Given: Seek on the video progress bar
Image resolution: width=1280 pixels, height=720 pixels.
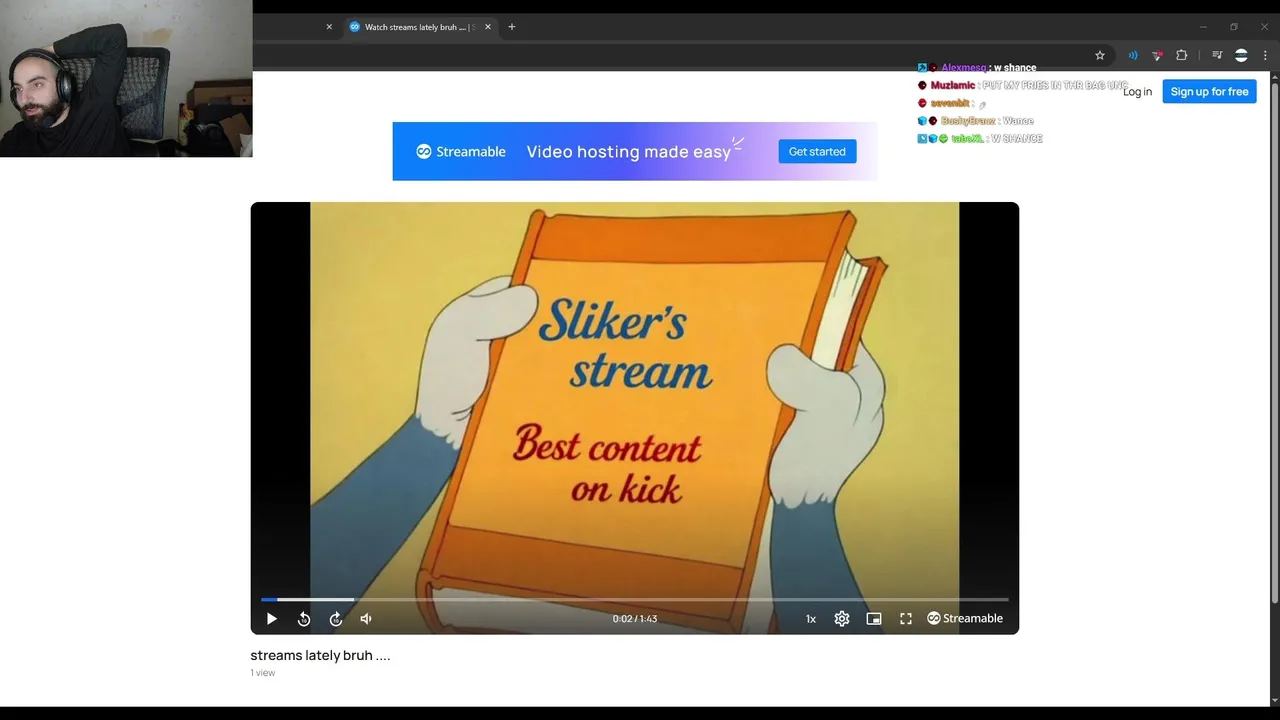Looking at the screenshot, I should coord(635,599).
